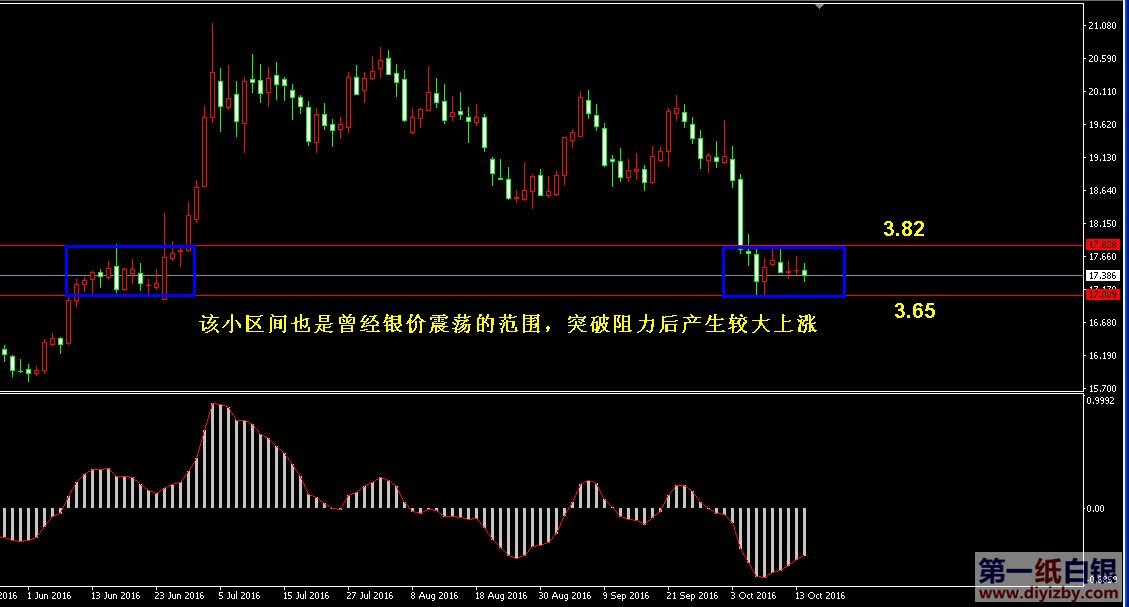Click the red 17.089 support price tag
The image size is (1129, 607).
click(x=1102, y=295)
